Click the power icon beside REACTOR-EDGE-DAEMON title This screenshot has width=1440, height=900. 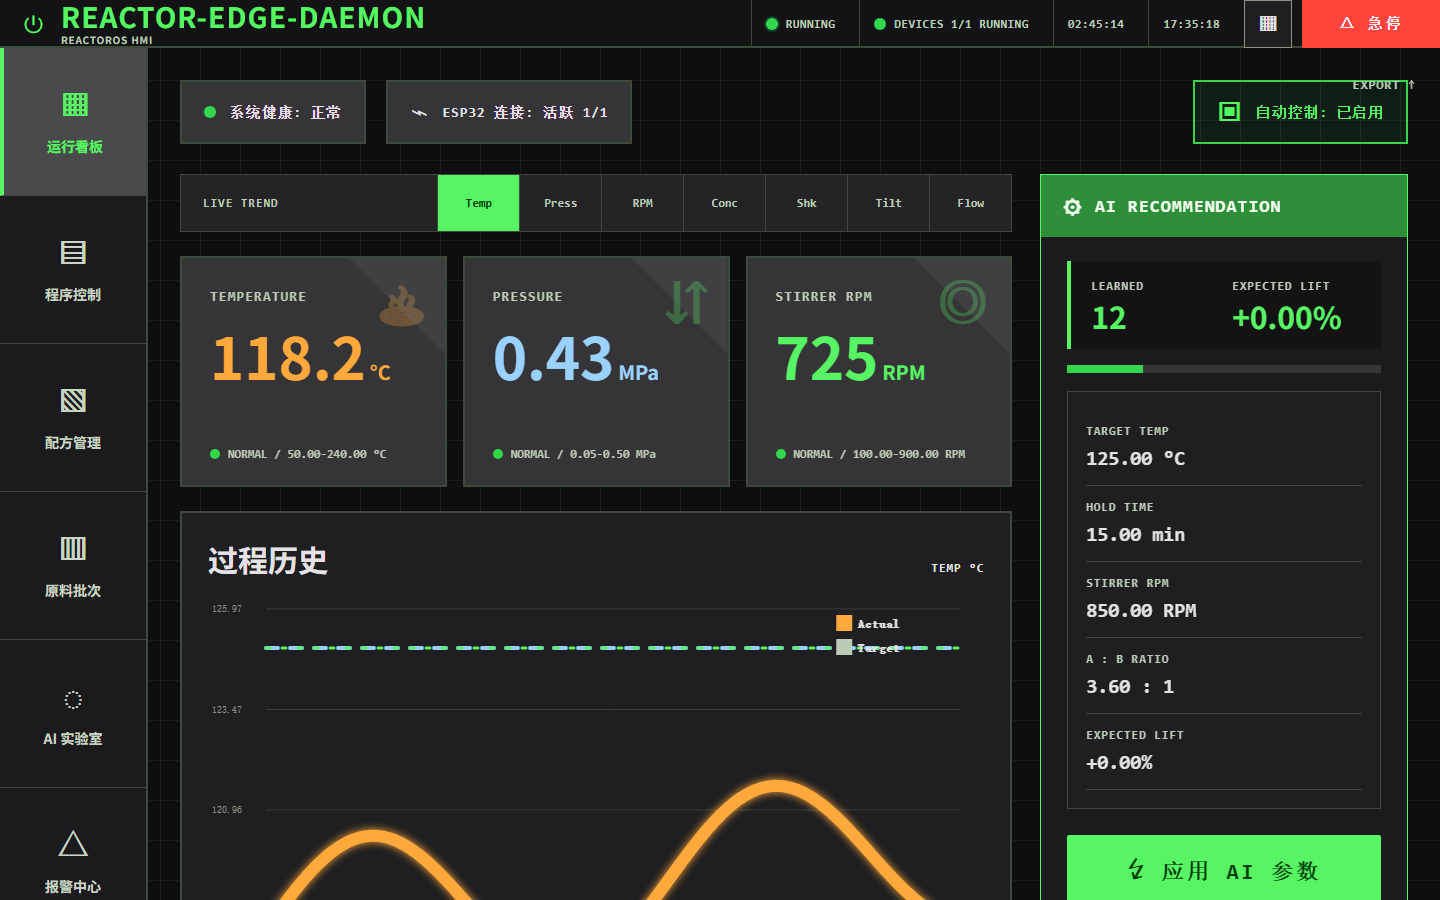(33, 24)
